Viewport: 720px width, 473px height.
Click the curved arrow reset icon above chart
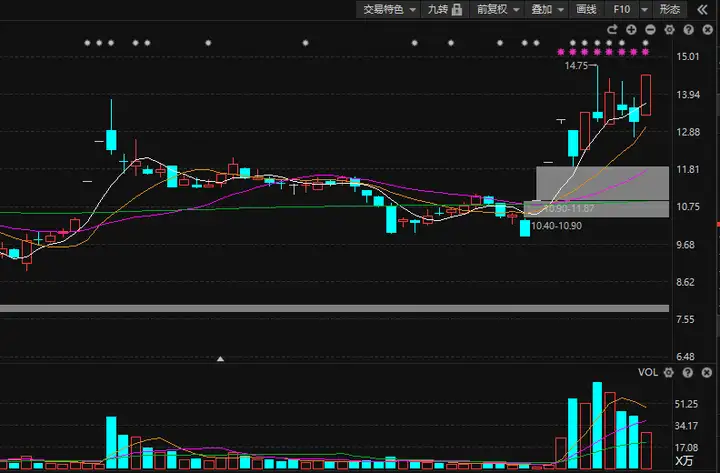click(x=612, y=30)
